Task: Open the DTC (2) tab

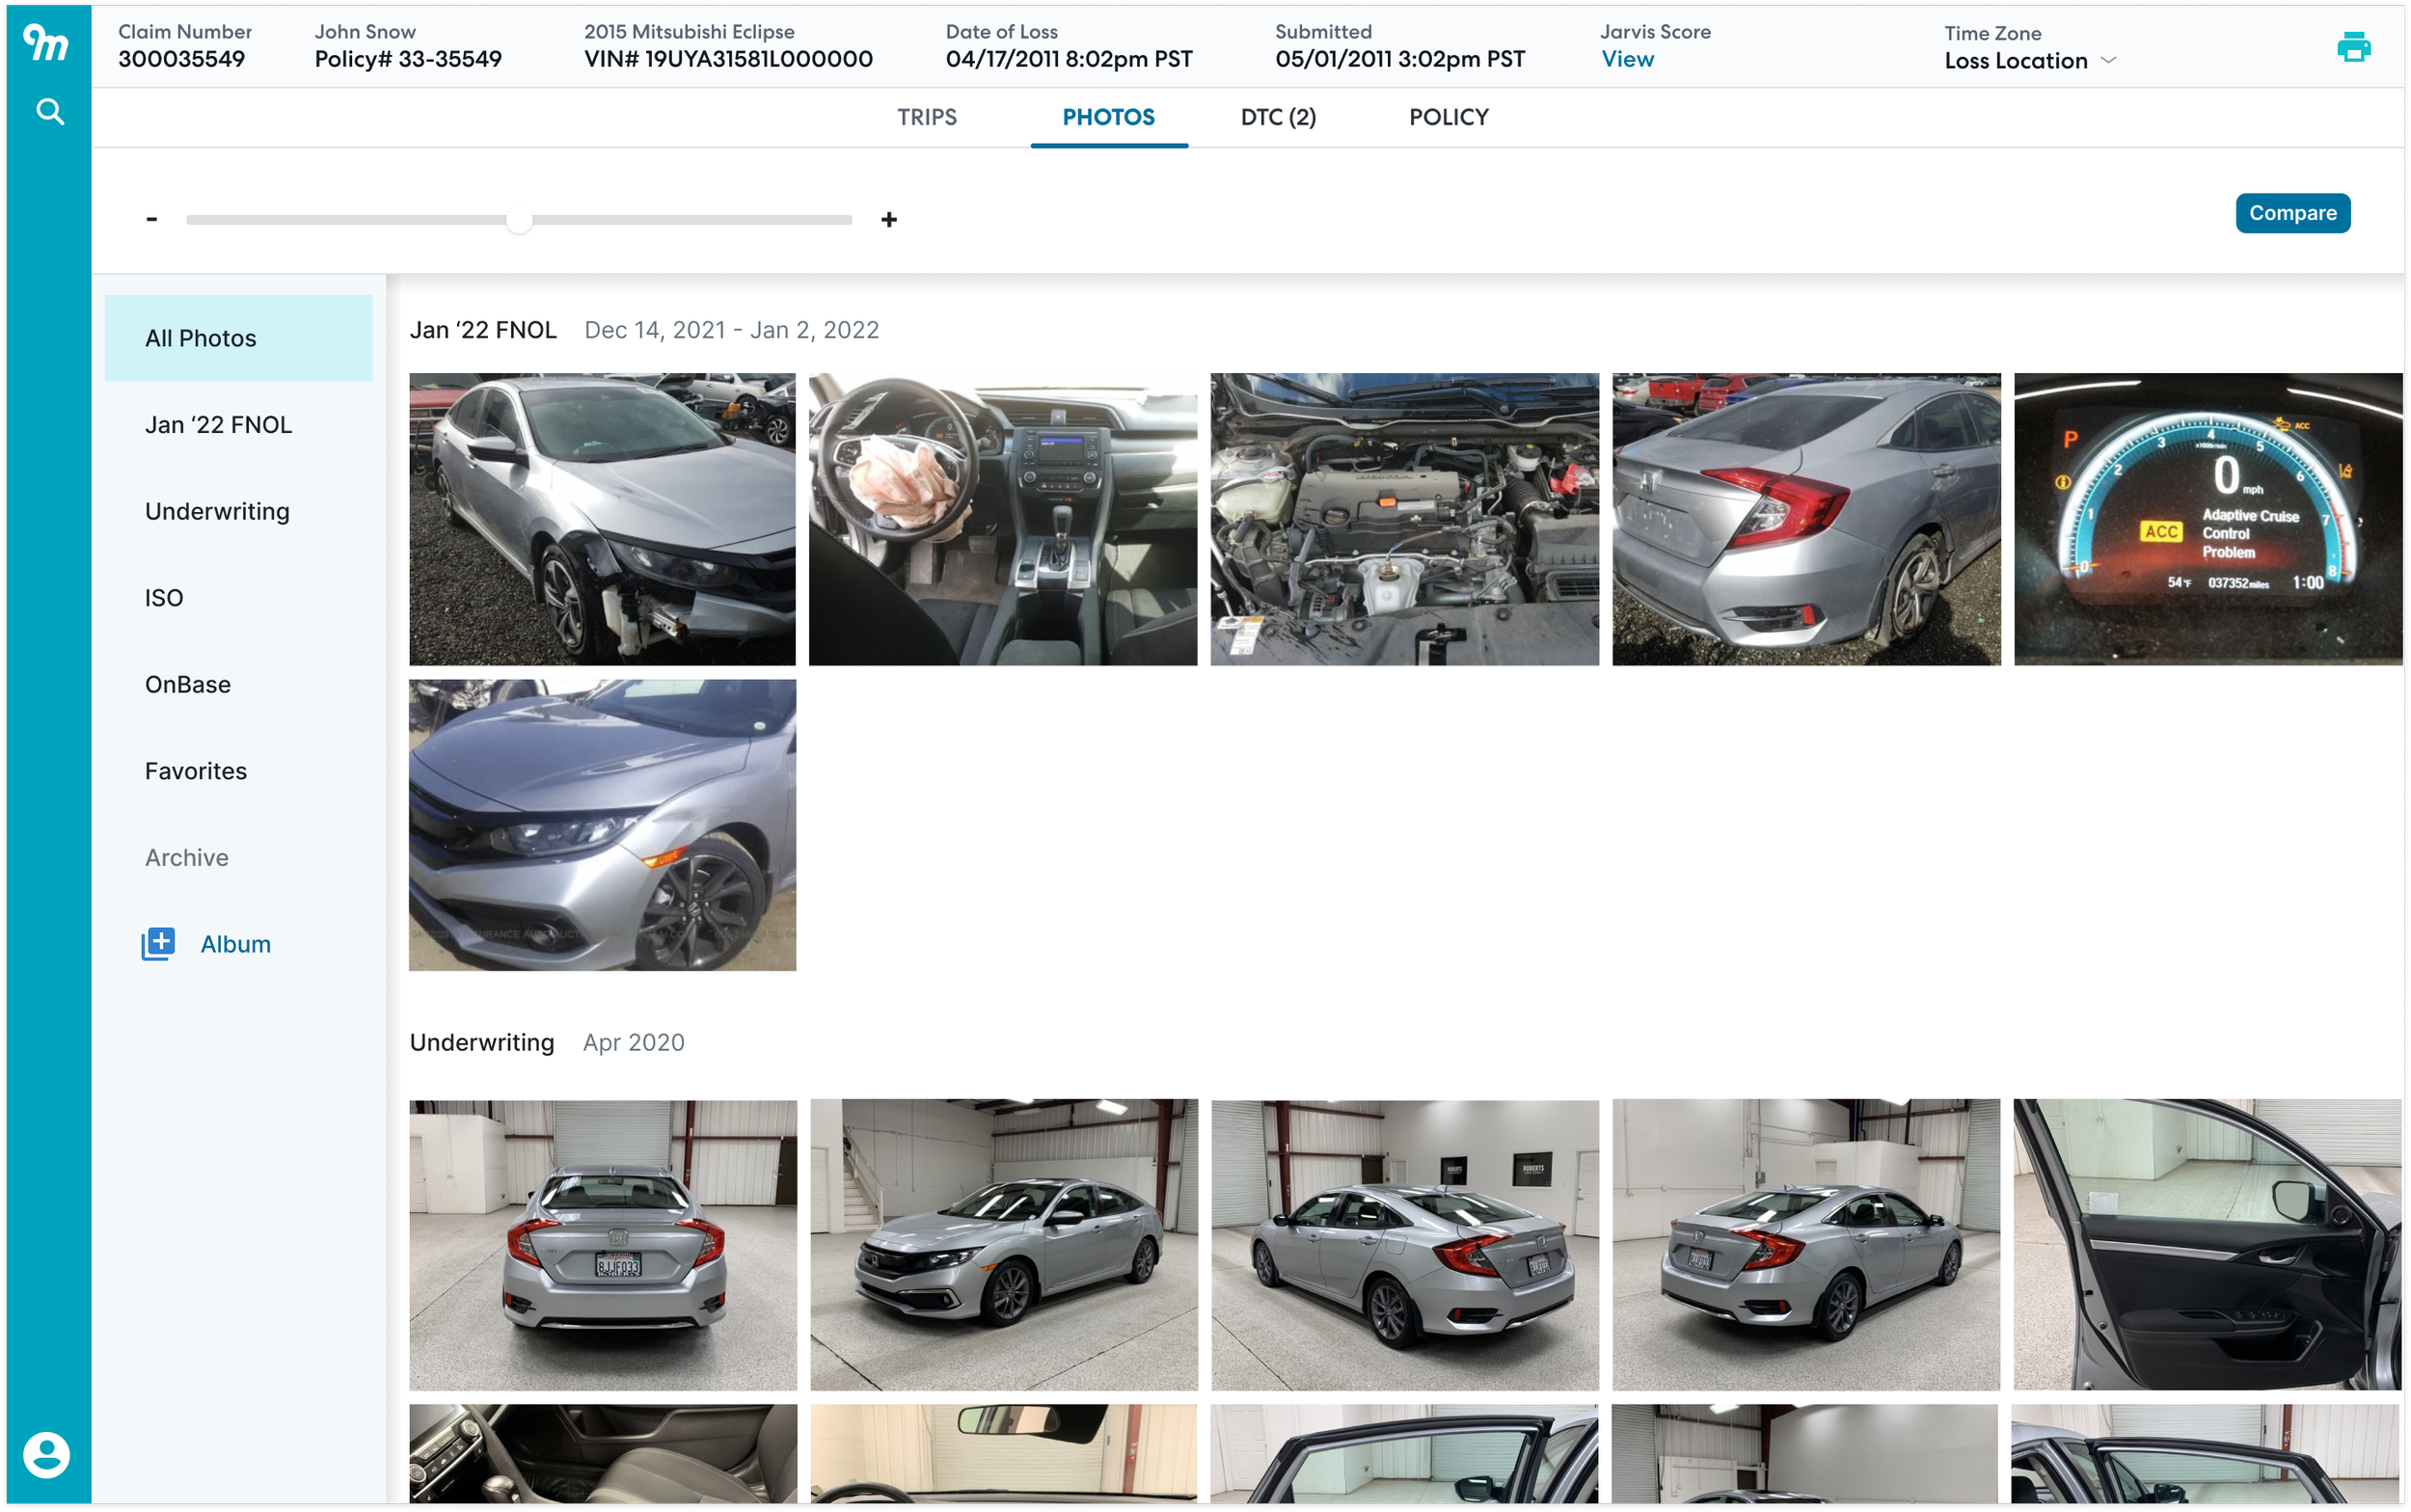Action: 1277,117
